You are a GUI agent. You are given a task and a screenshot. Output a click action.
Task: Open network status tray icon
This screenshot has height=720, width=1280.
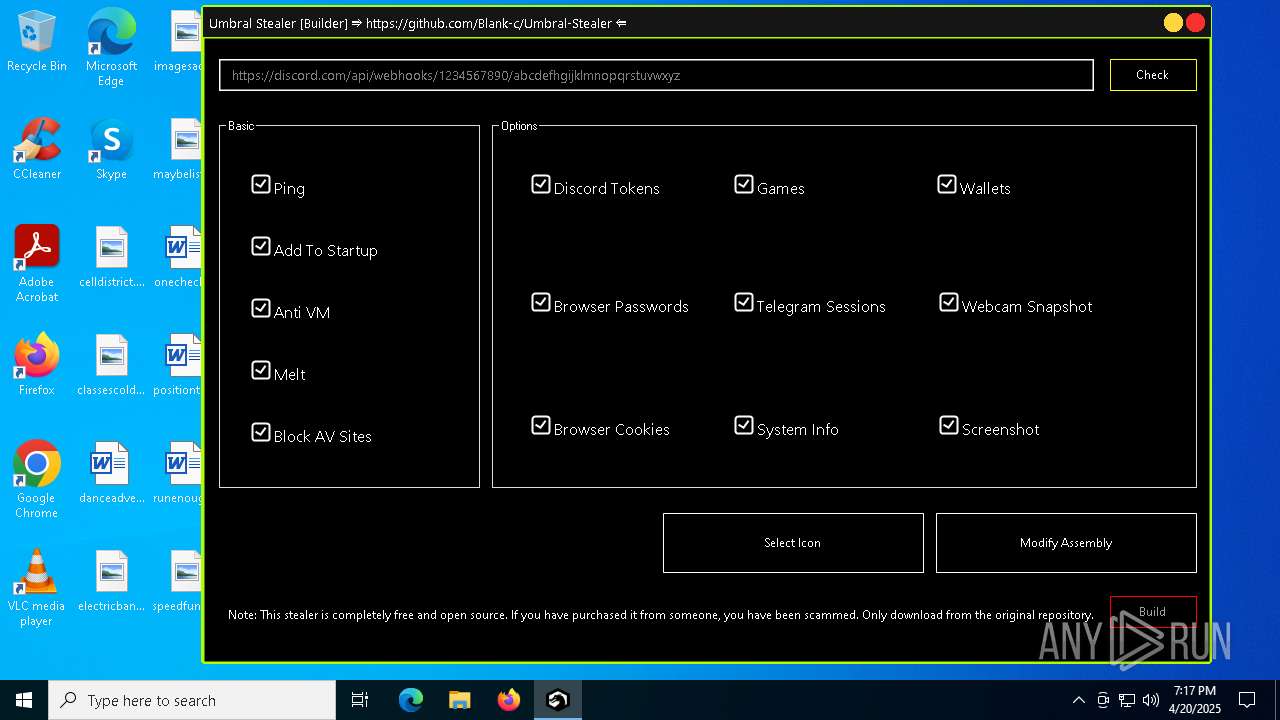(x=1127, y=700)
